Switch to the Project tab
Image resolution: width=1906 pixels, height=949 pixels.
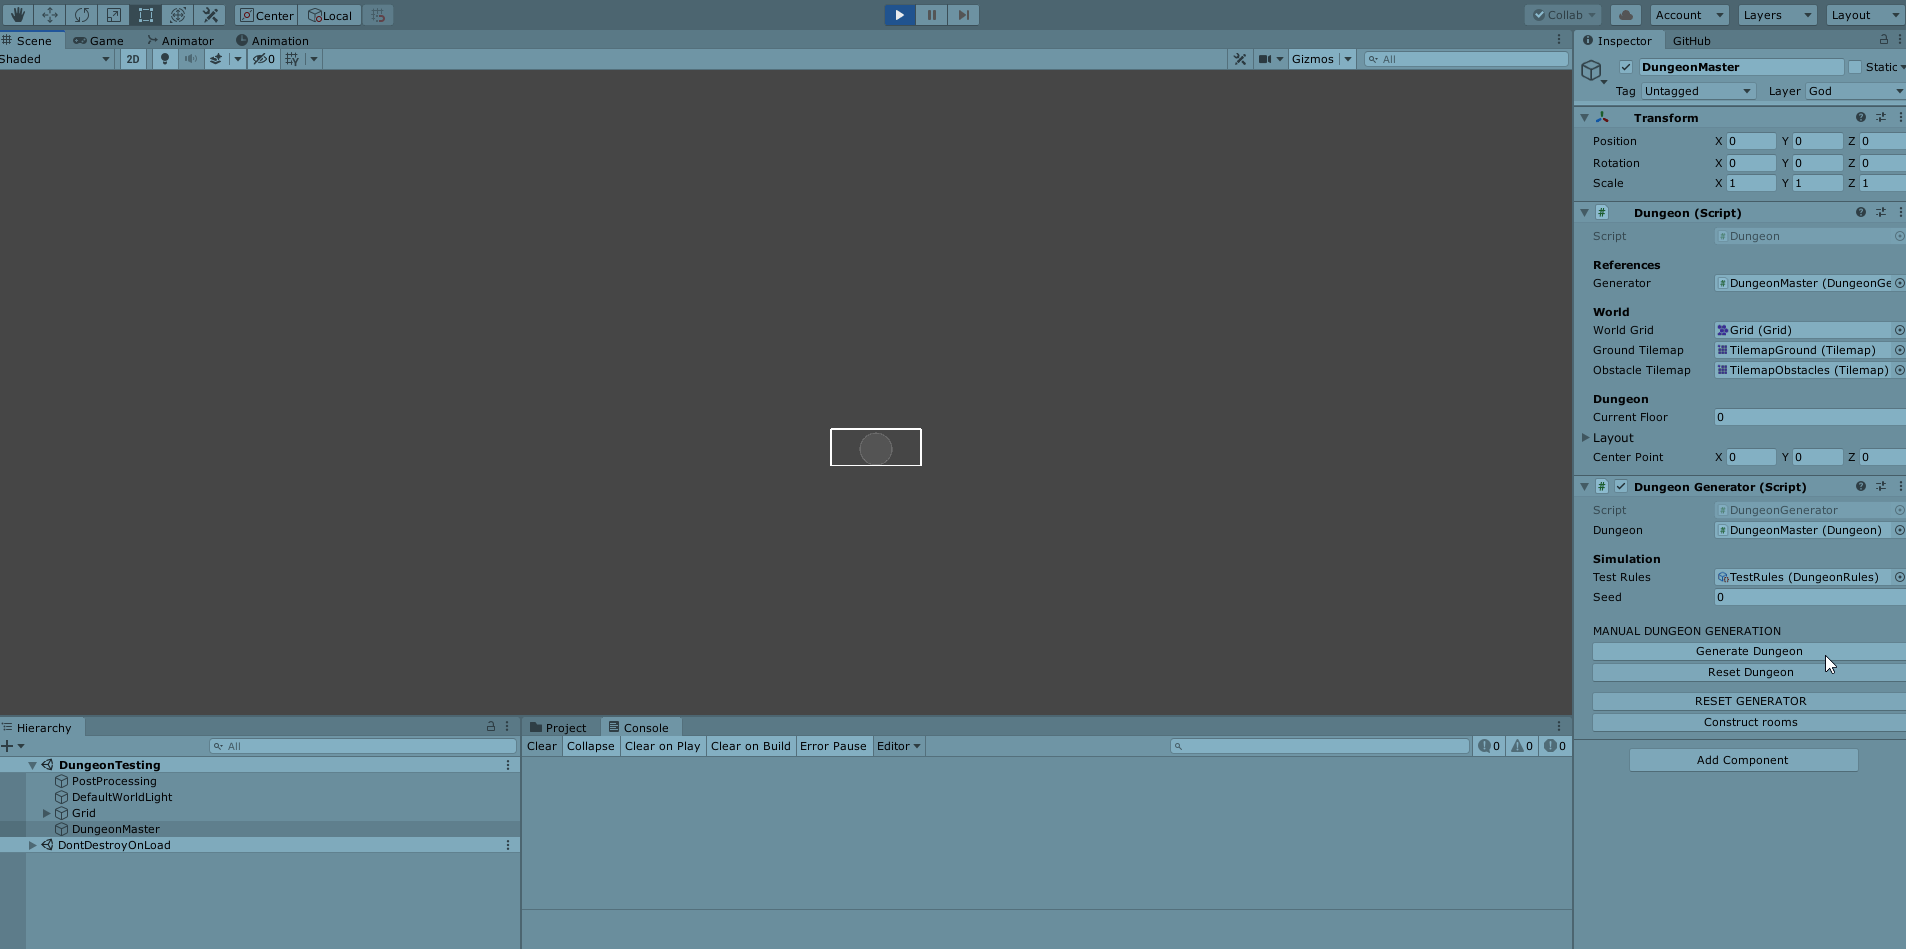coord(558,728)
